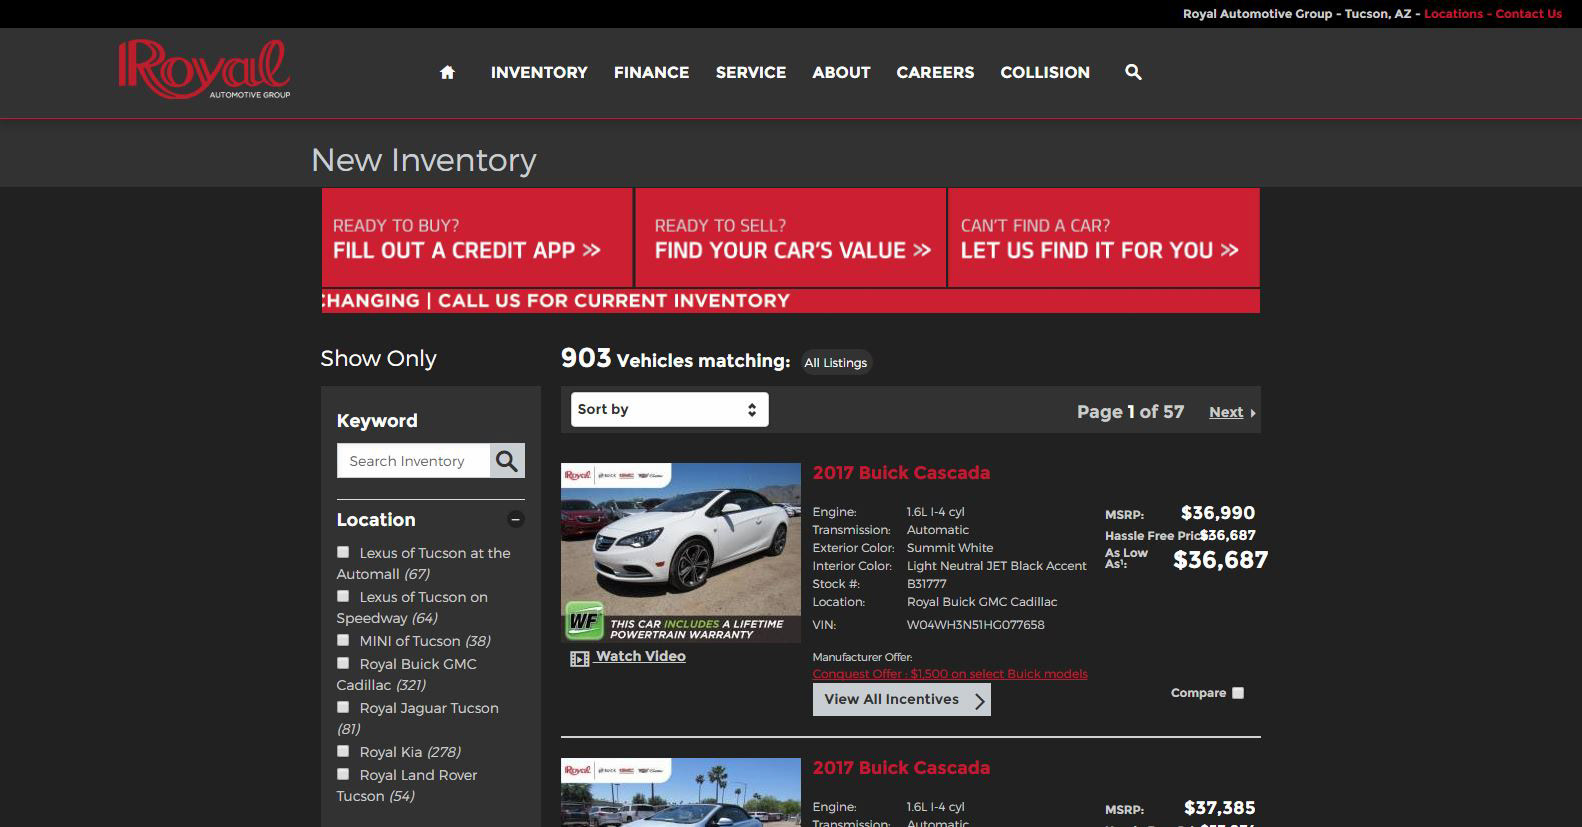Image resolution: width=1582 pixels, height=827 pixels.
Task: Click the white Buick Cascada photo
Action: pos(681,552)
